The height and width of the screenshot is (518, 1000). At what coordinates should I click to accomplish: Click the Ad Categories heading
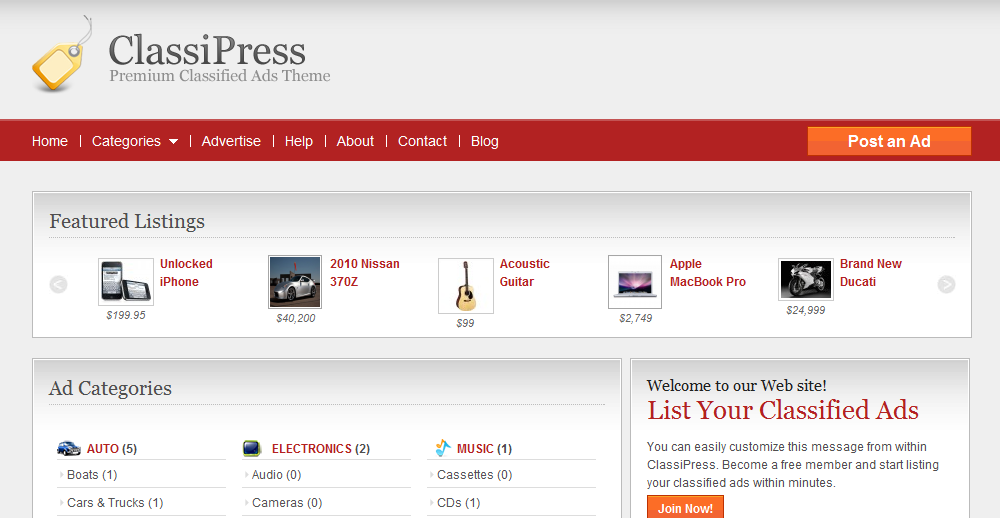(x=110, y=388)
